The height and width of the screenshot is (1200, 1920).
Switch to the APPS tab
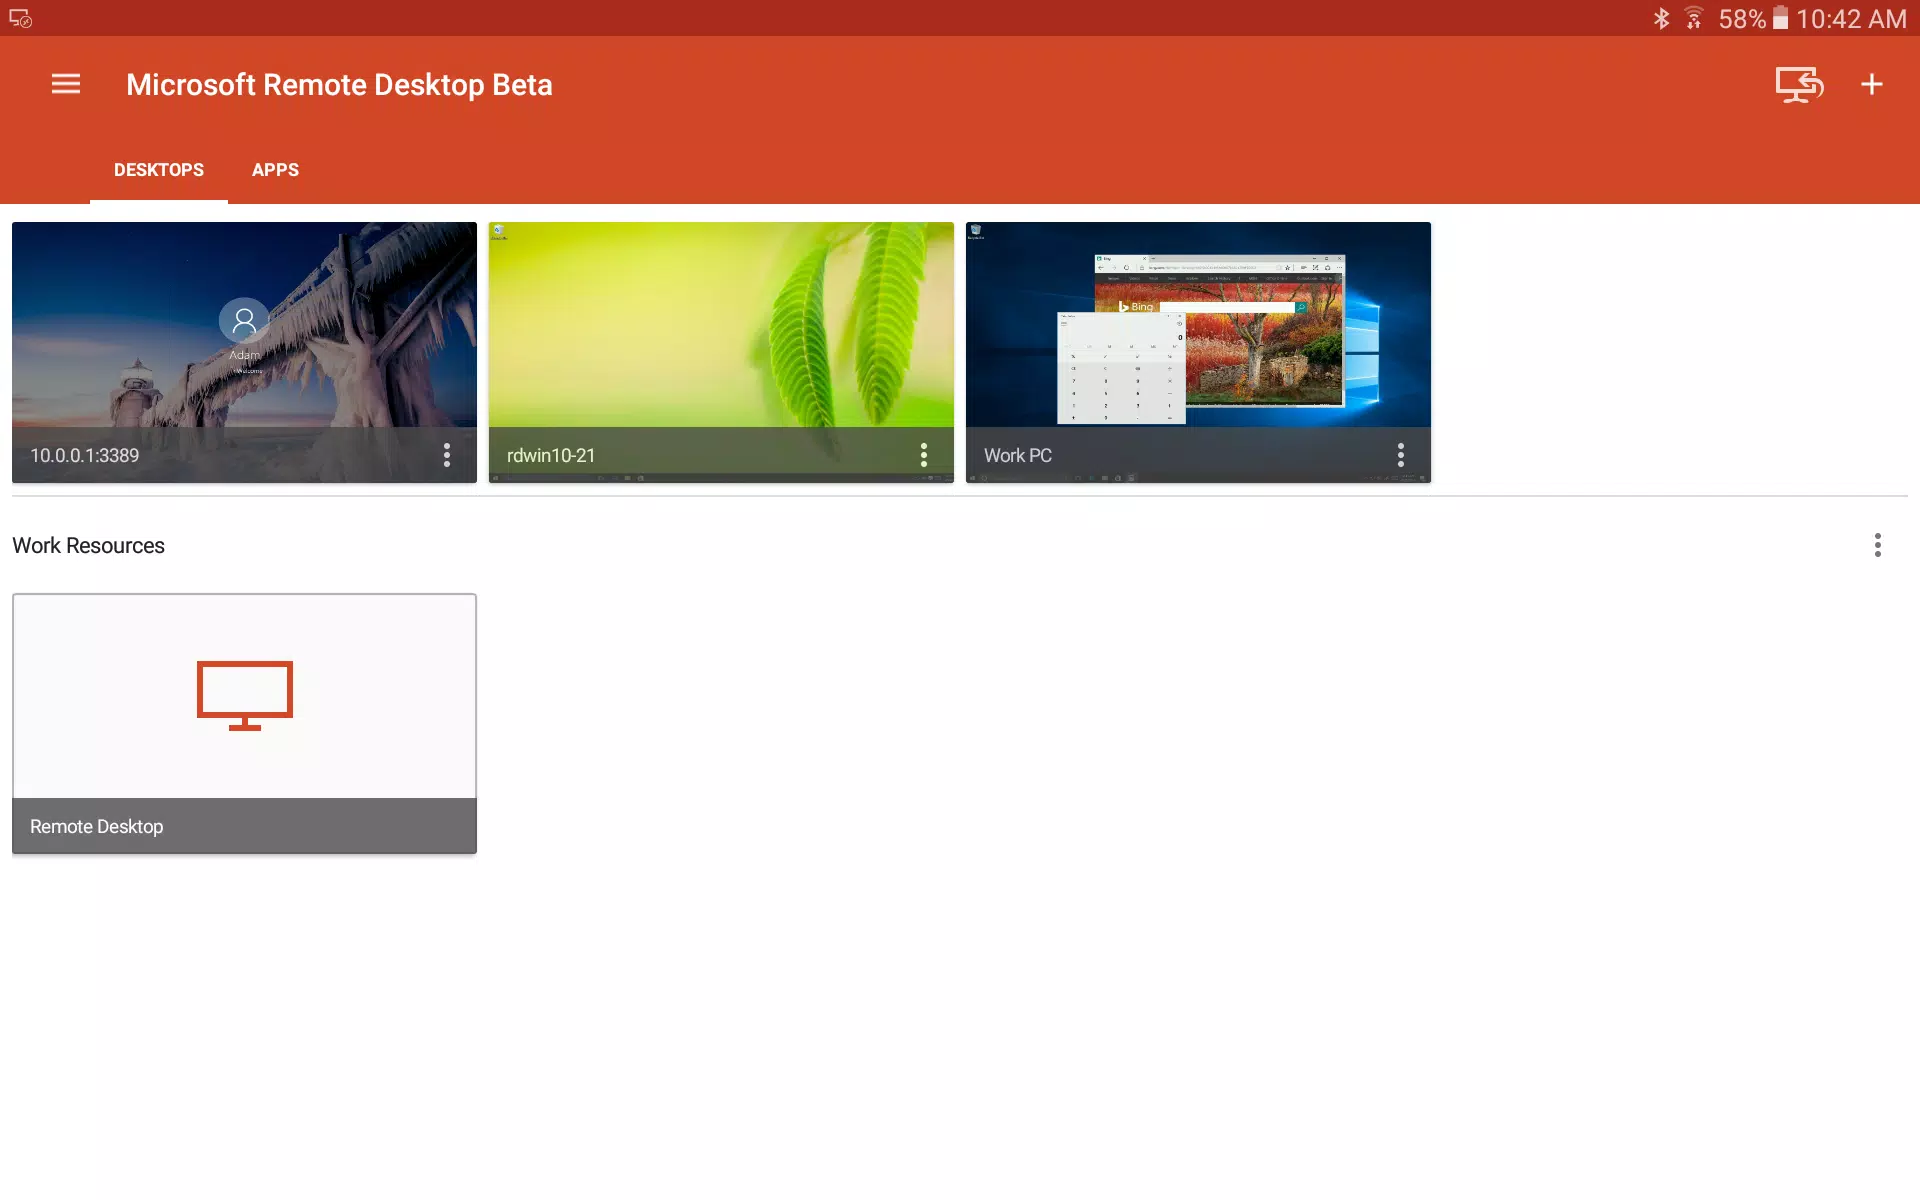click(x=275, y=170)
